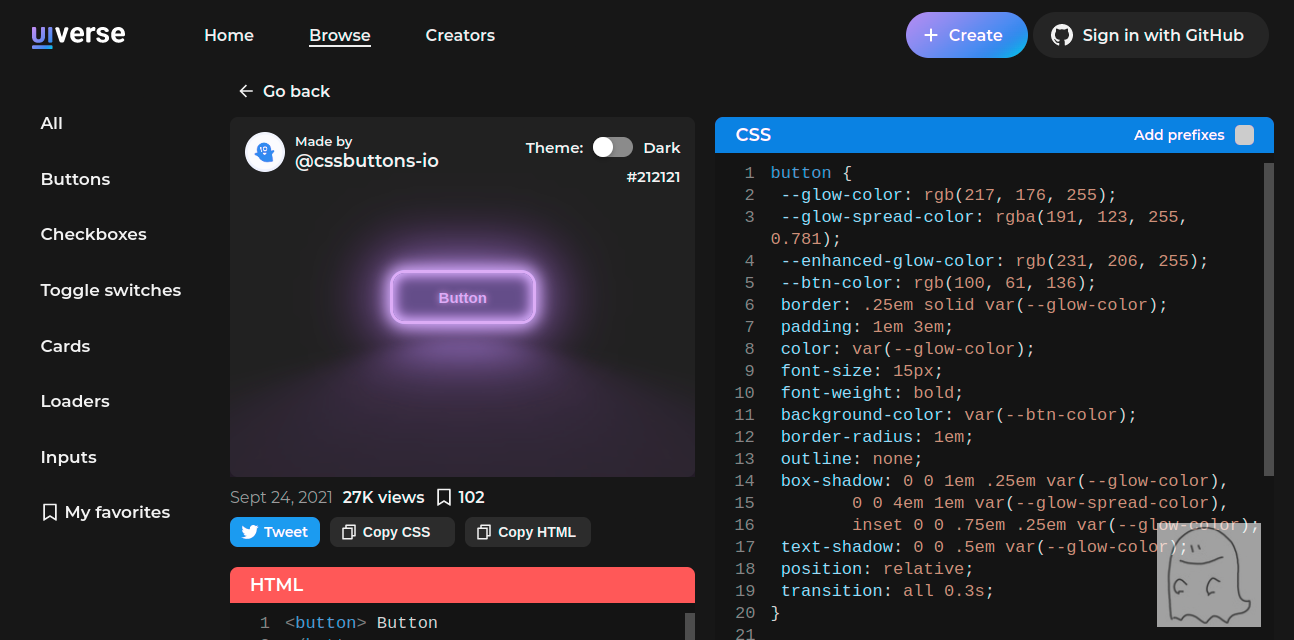Toggle the Dark theme switch
Viewport: 1294px width, 640px height.
coord(613,147)
